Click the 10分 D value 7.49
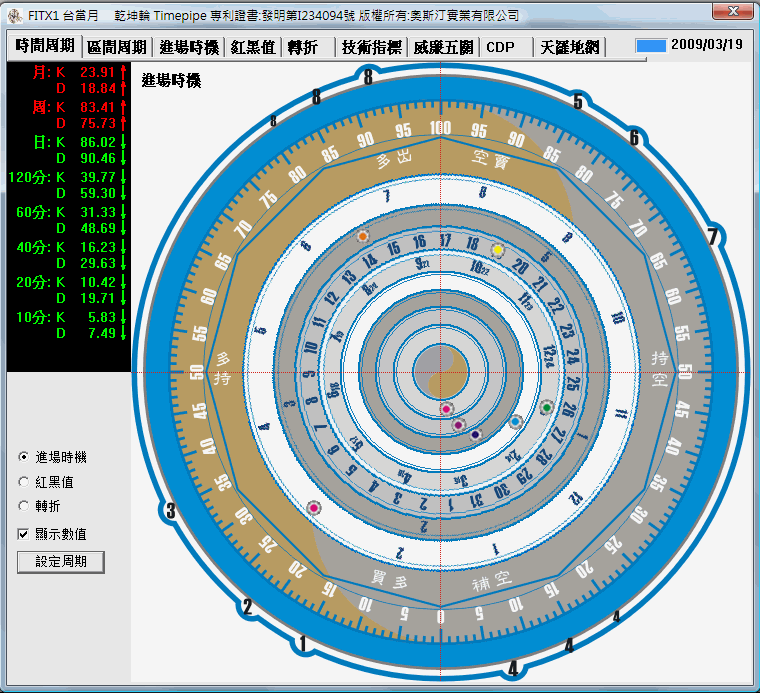Image resolution: width=760 pixels, height=693 pixels. tap(102, 333)
